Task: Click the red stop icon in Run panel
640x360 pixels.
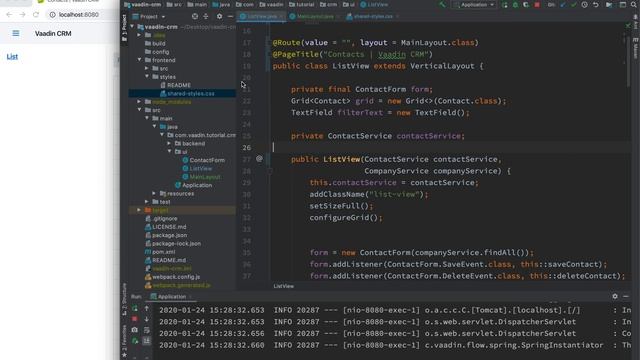Action: [134, 319]
